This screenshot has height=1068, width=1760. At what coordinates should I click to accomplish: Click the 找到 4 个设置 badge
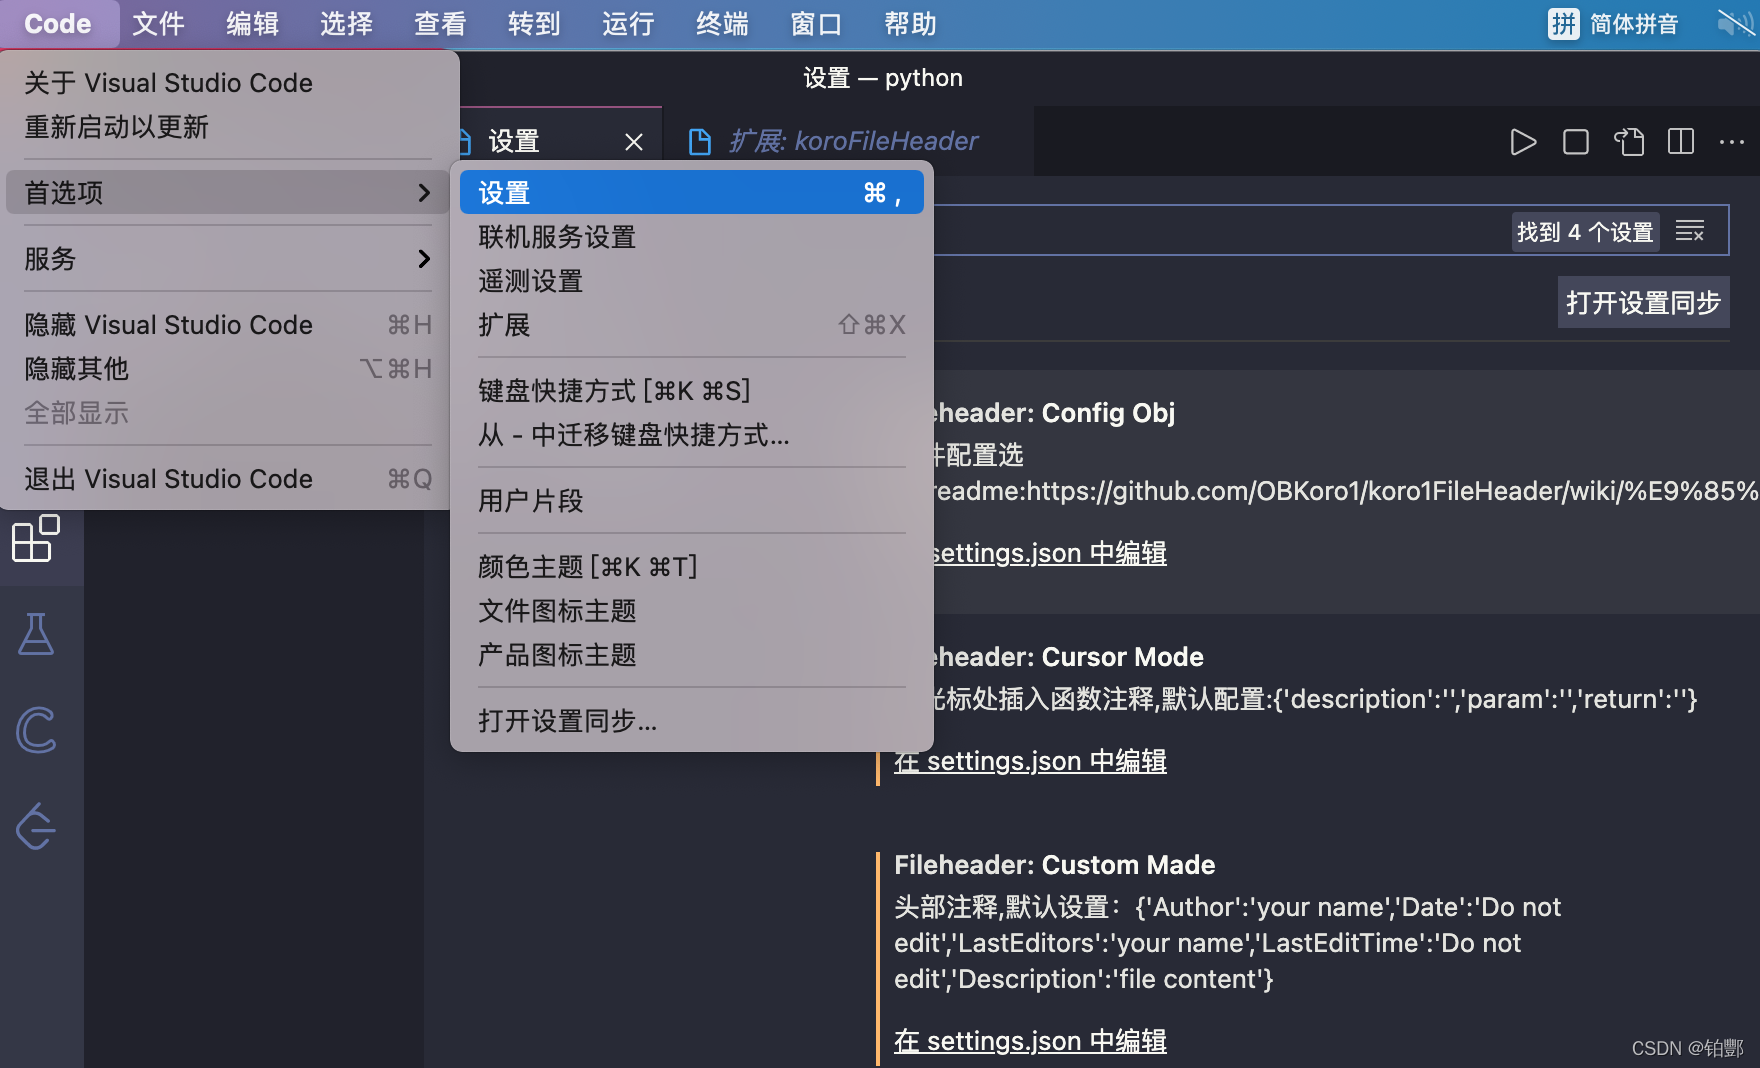point(1585,232)
